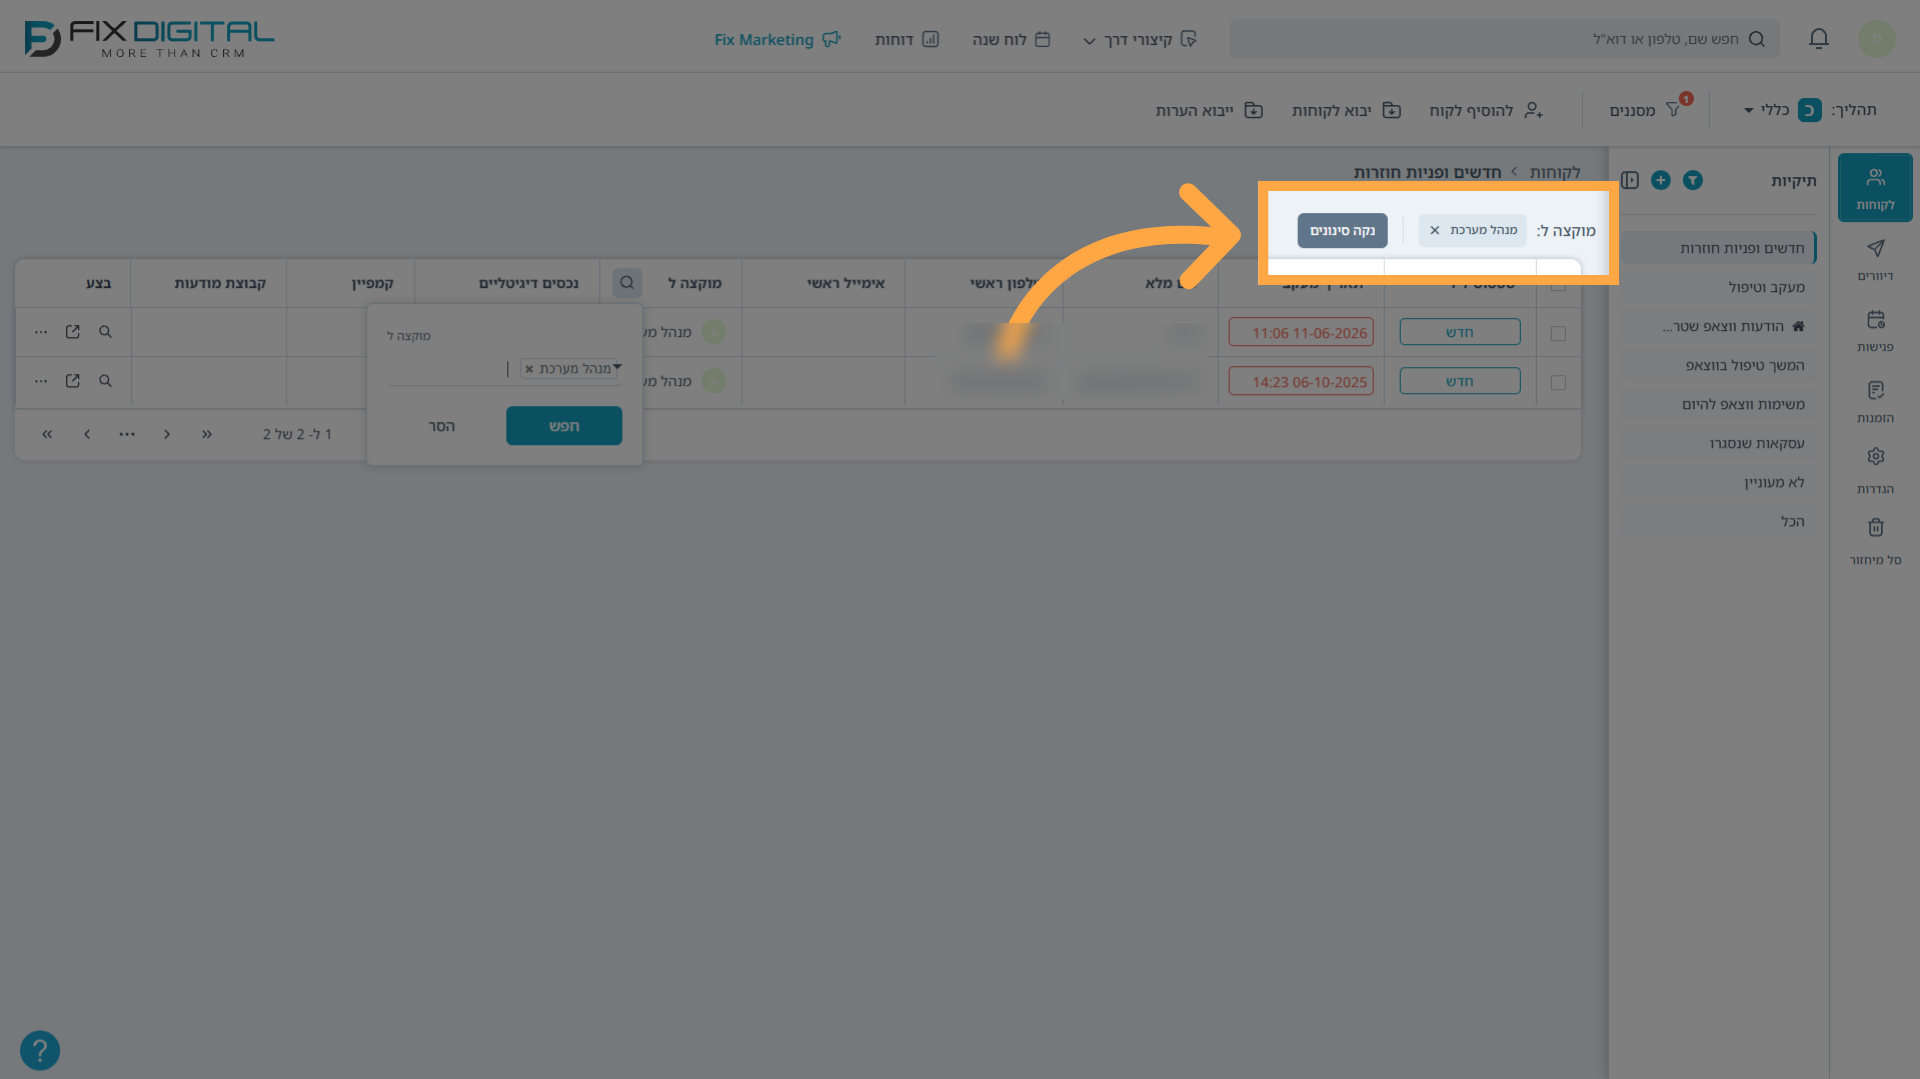Toggle the select-all header checkbox

1558,285
